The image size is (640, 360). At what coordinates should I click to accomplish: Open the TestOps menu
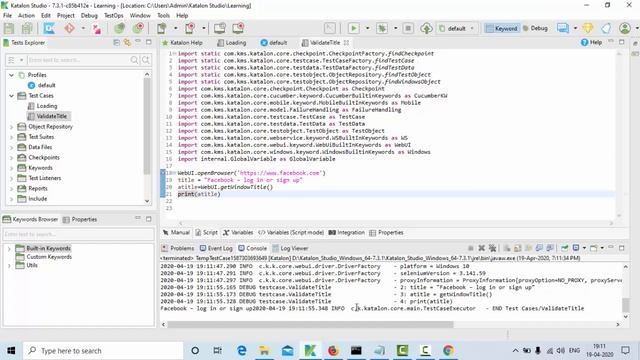[113, 16]
